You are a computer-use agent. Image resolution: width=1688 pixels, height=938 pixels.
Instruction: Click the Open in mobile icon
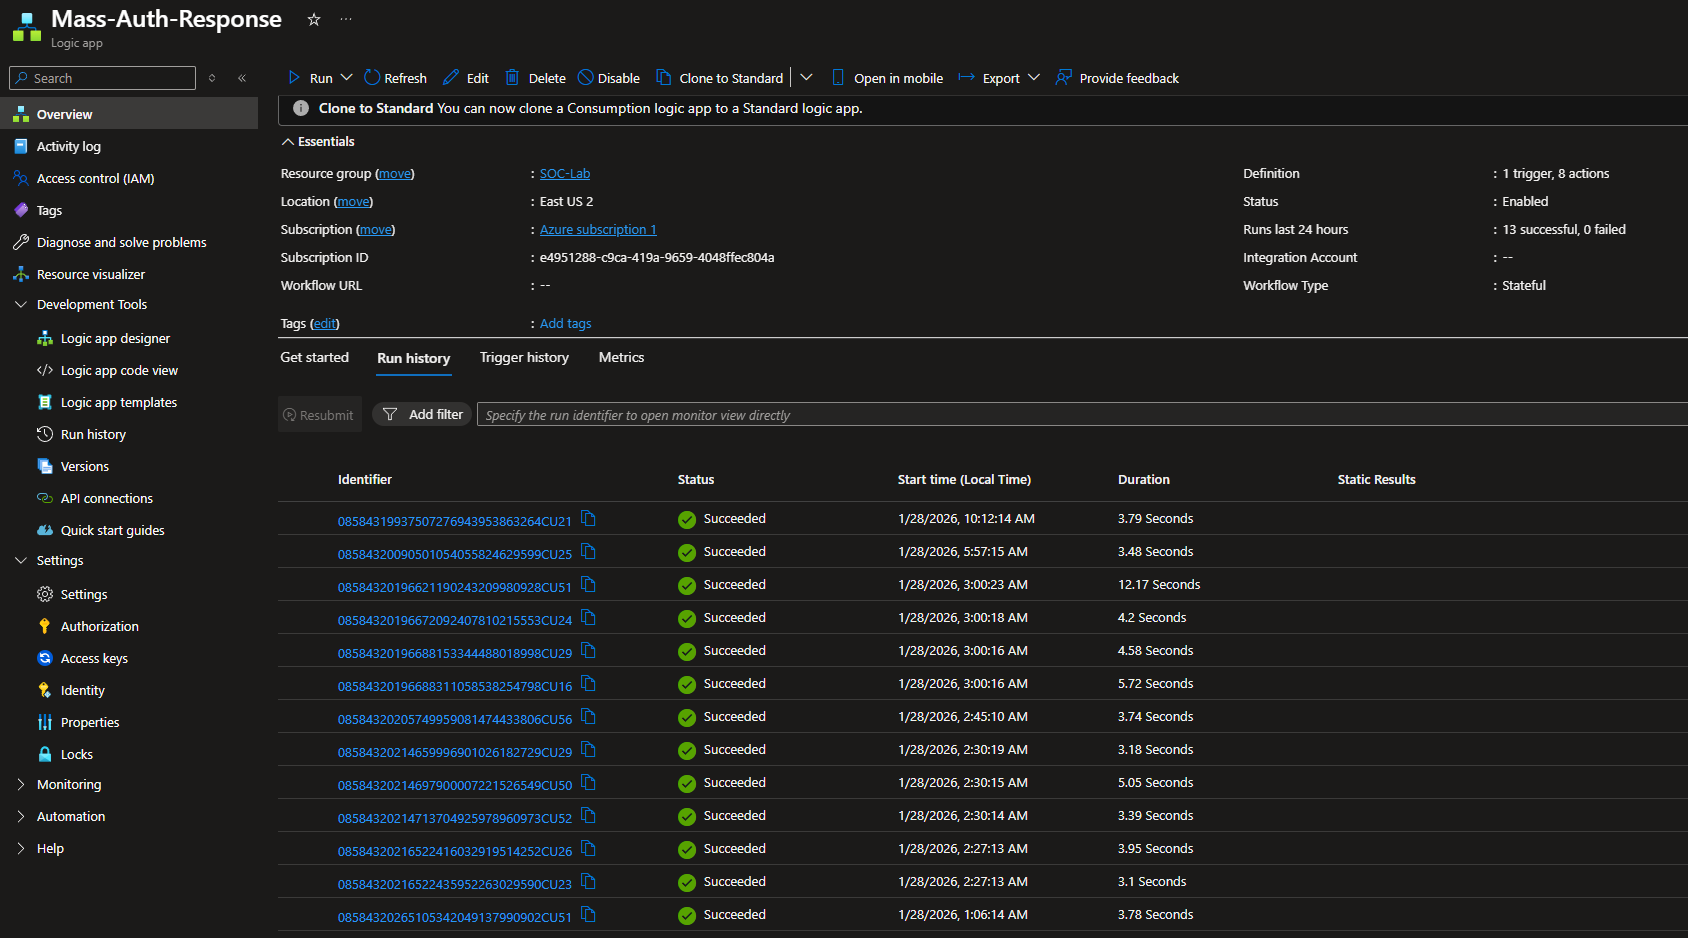coord(838,78)
